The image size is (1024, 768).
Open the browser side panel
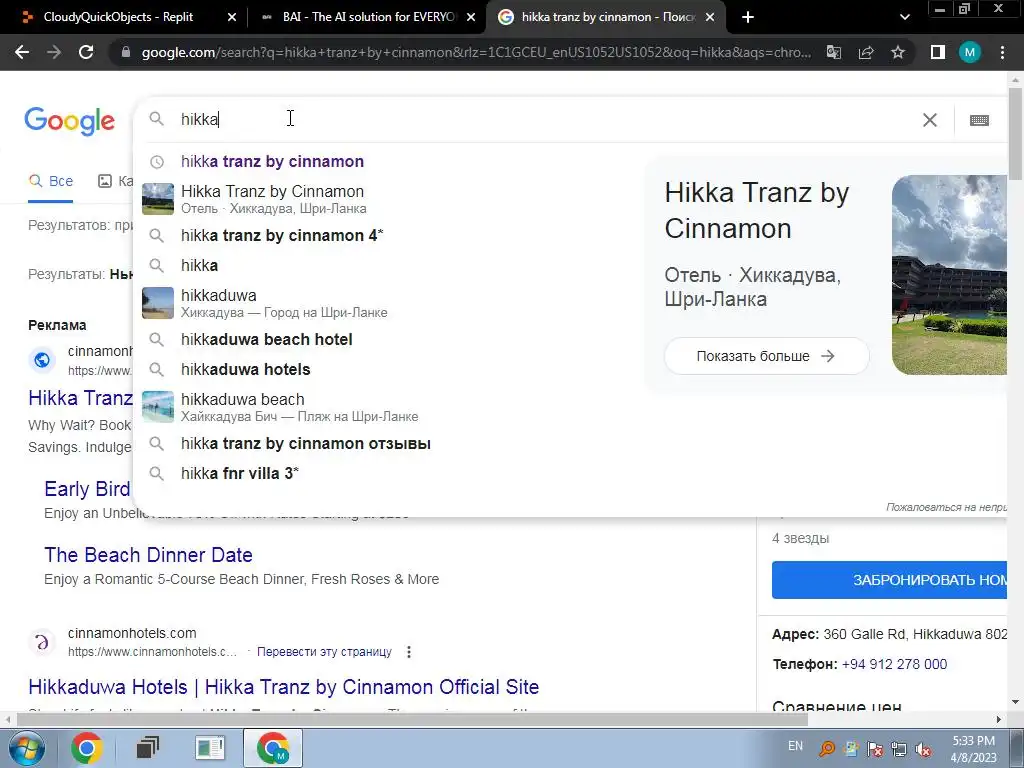pyautogui.click(x=938, y=52)
